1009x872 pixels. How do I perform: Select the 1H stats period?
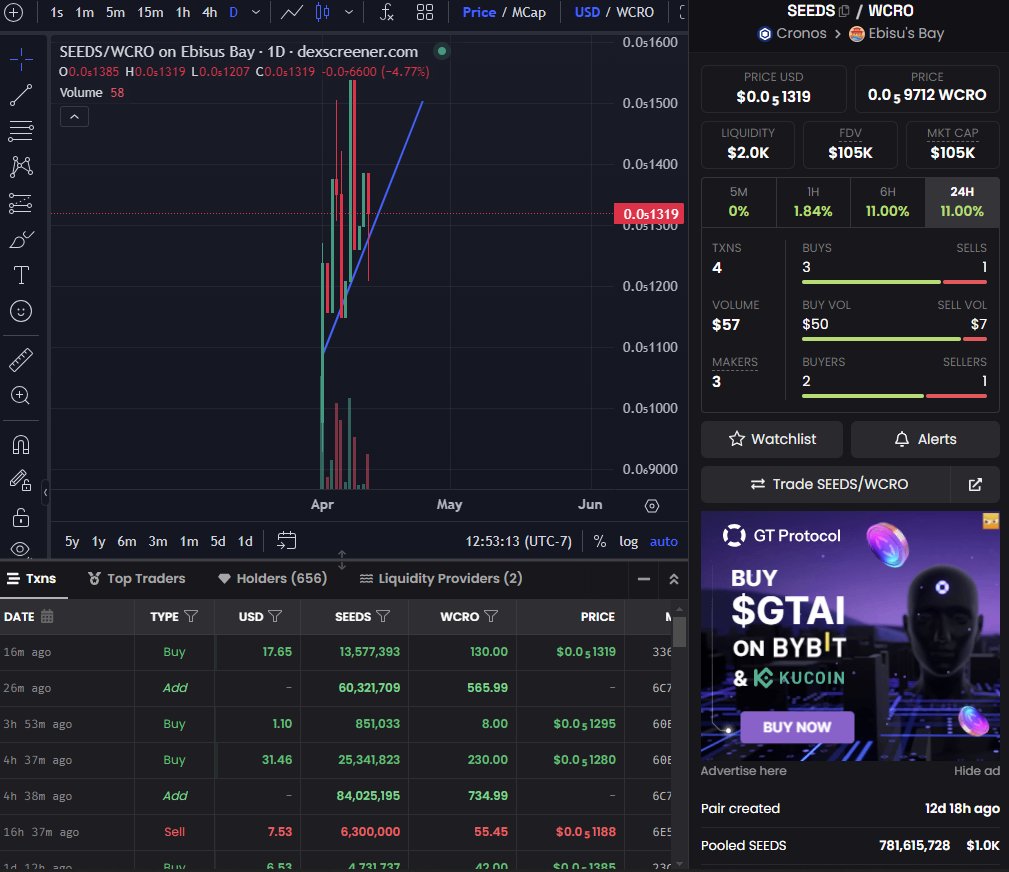click(813, 202)
